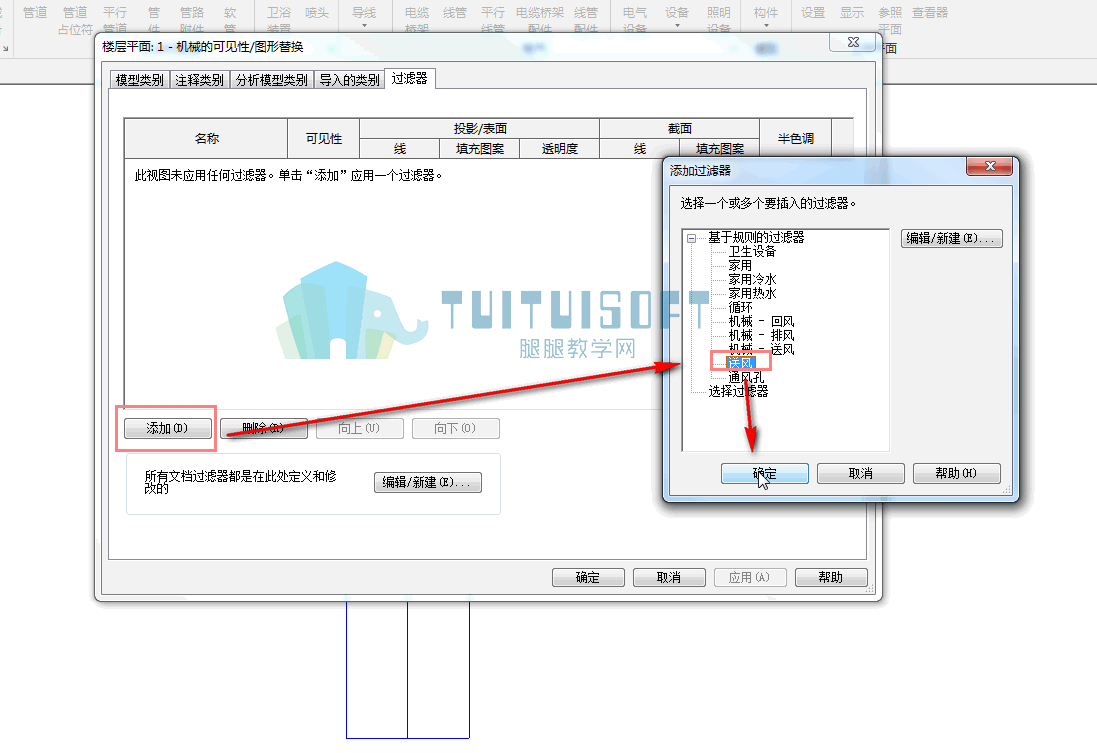Close the 可见性/图形替换 dialog

point(853,43)
